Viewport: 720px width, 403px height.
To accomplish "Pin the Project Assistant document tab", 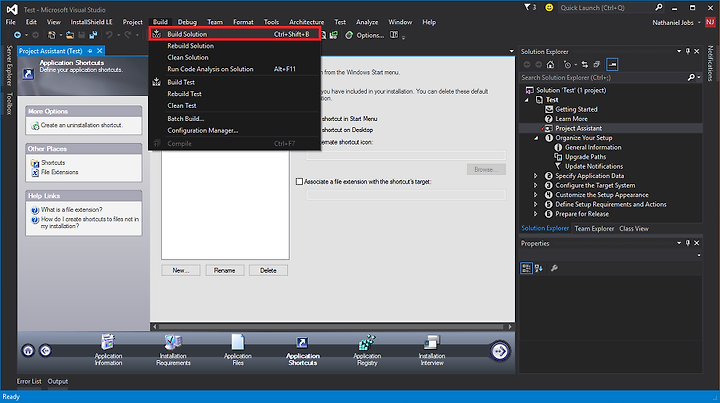I will 90,51.
